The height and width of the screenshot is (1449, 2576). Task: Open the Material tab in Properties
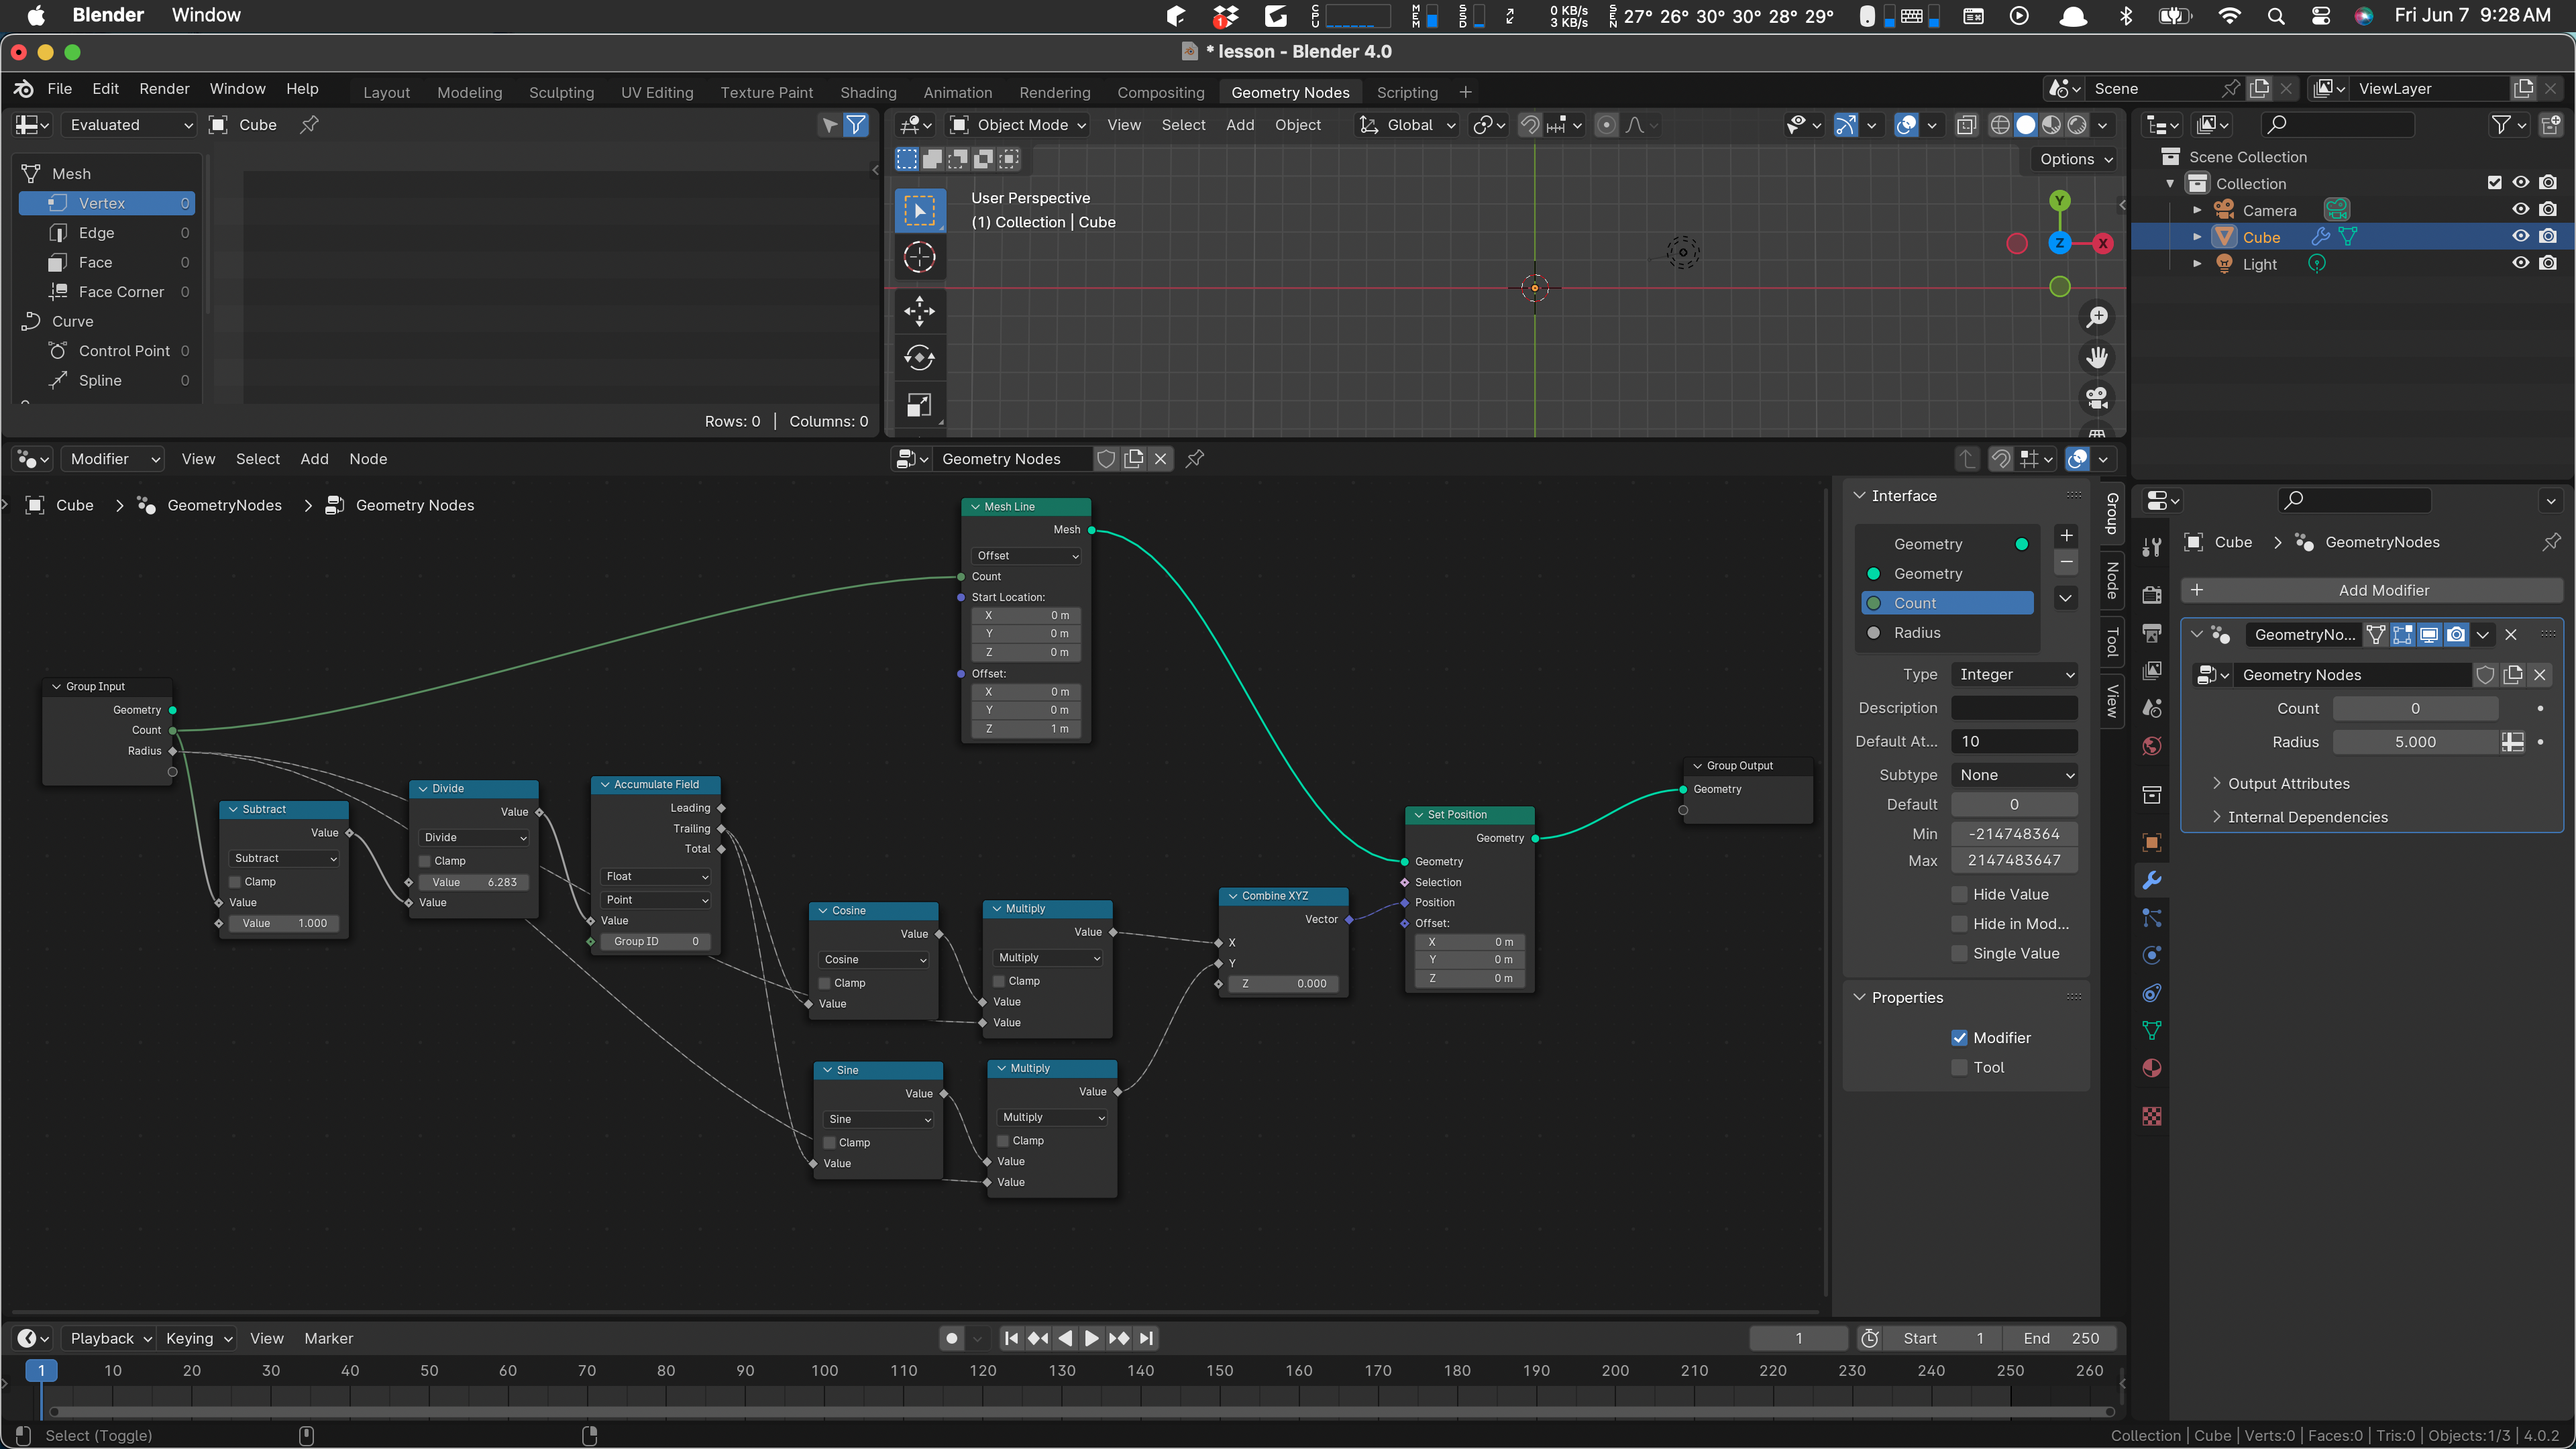coord(2152,1068)
